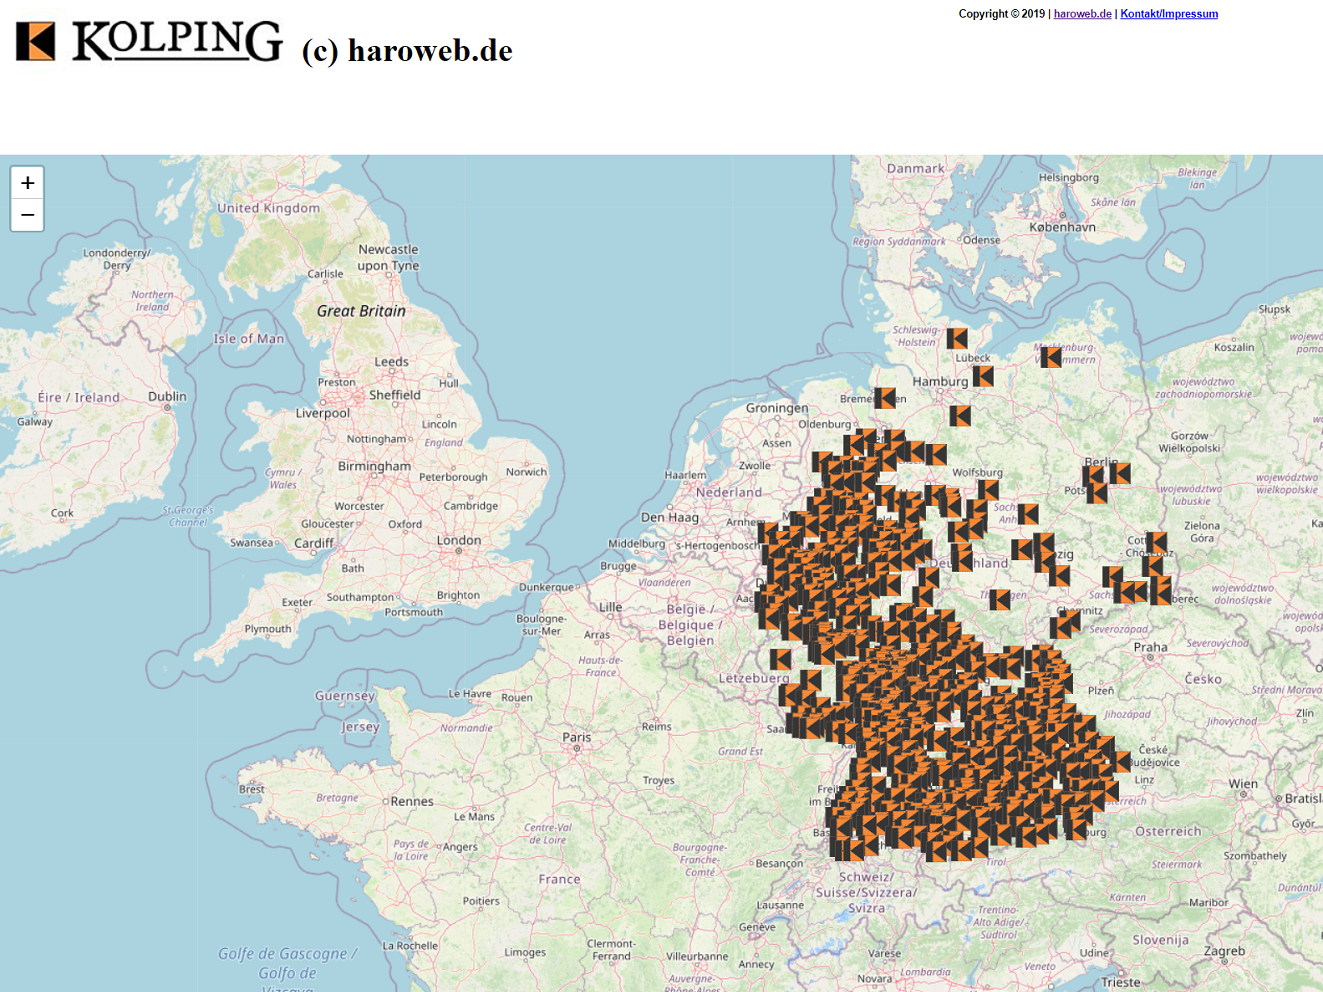This screenshot has height=992, width=1323.
Task: Select the marker just below the Lübeck label
Action: click(983, 376)
